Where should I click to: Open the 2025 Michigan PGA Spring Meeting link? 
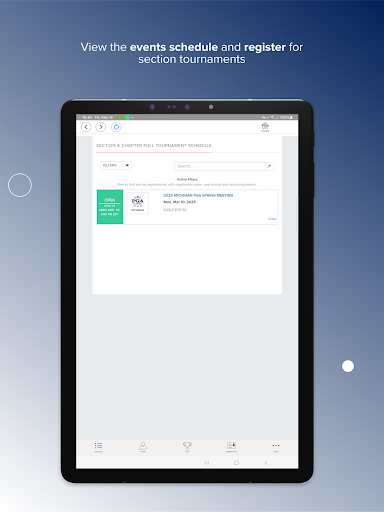coord(198,195)
